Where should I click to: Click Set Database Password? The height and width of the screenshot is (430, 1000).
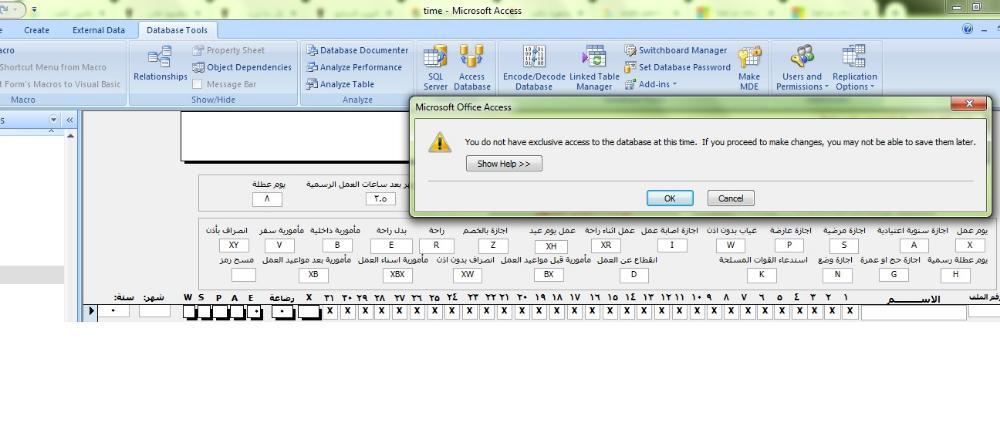(x=677, y=67)
